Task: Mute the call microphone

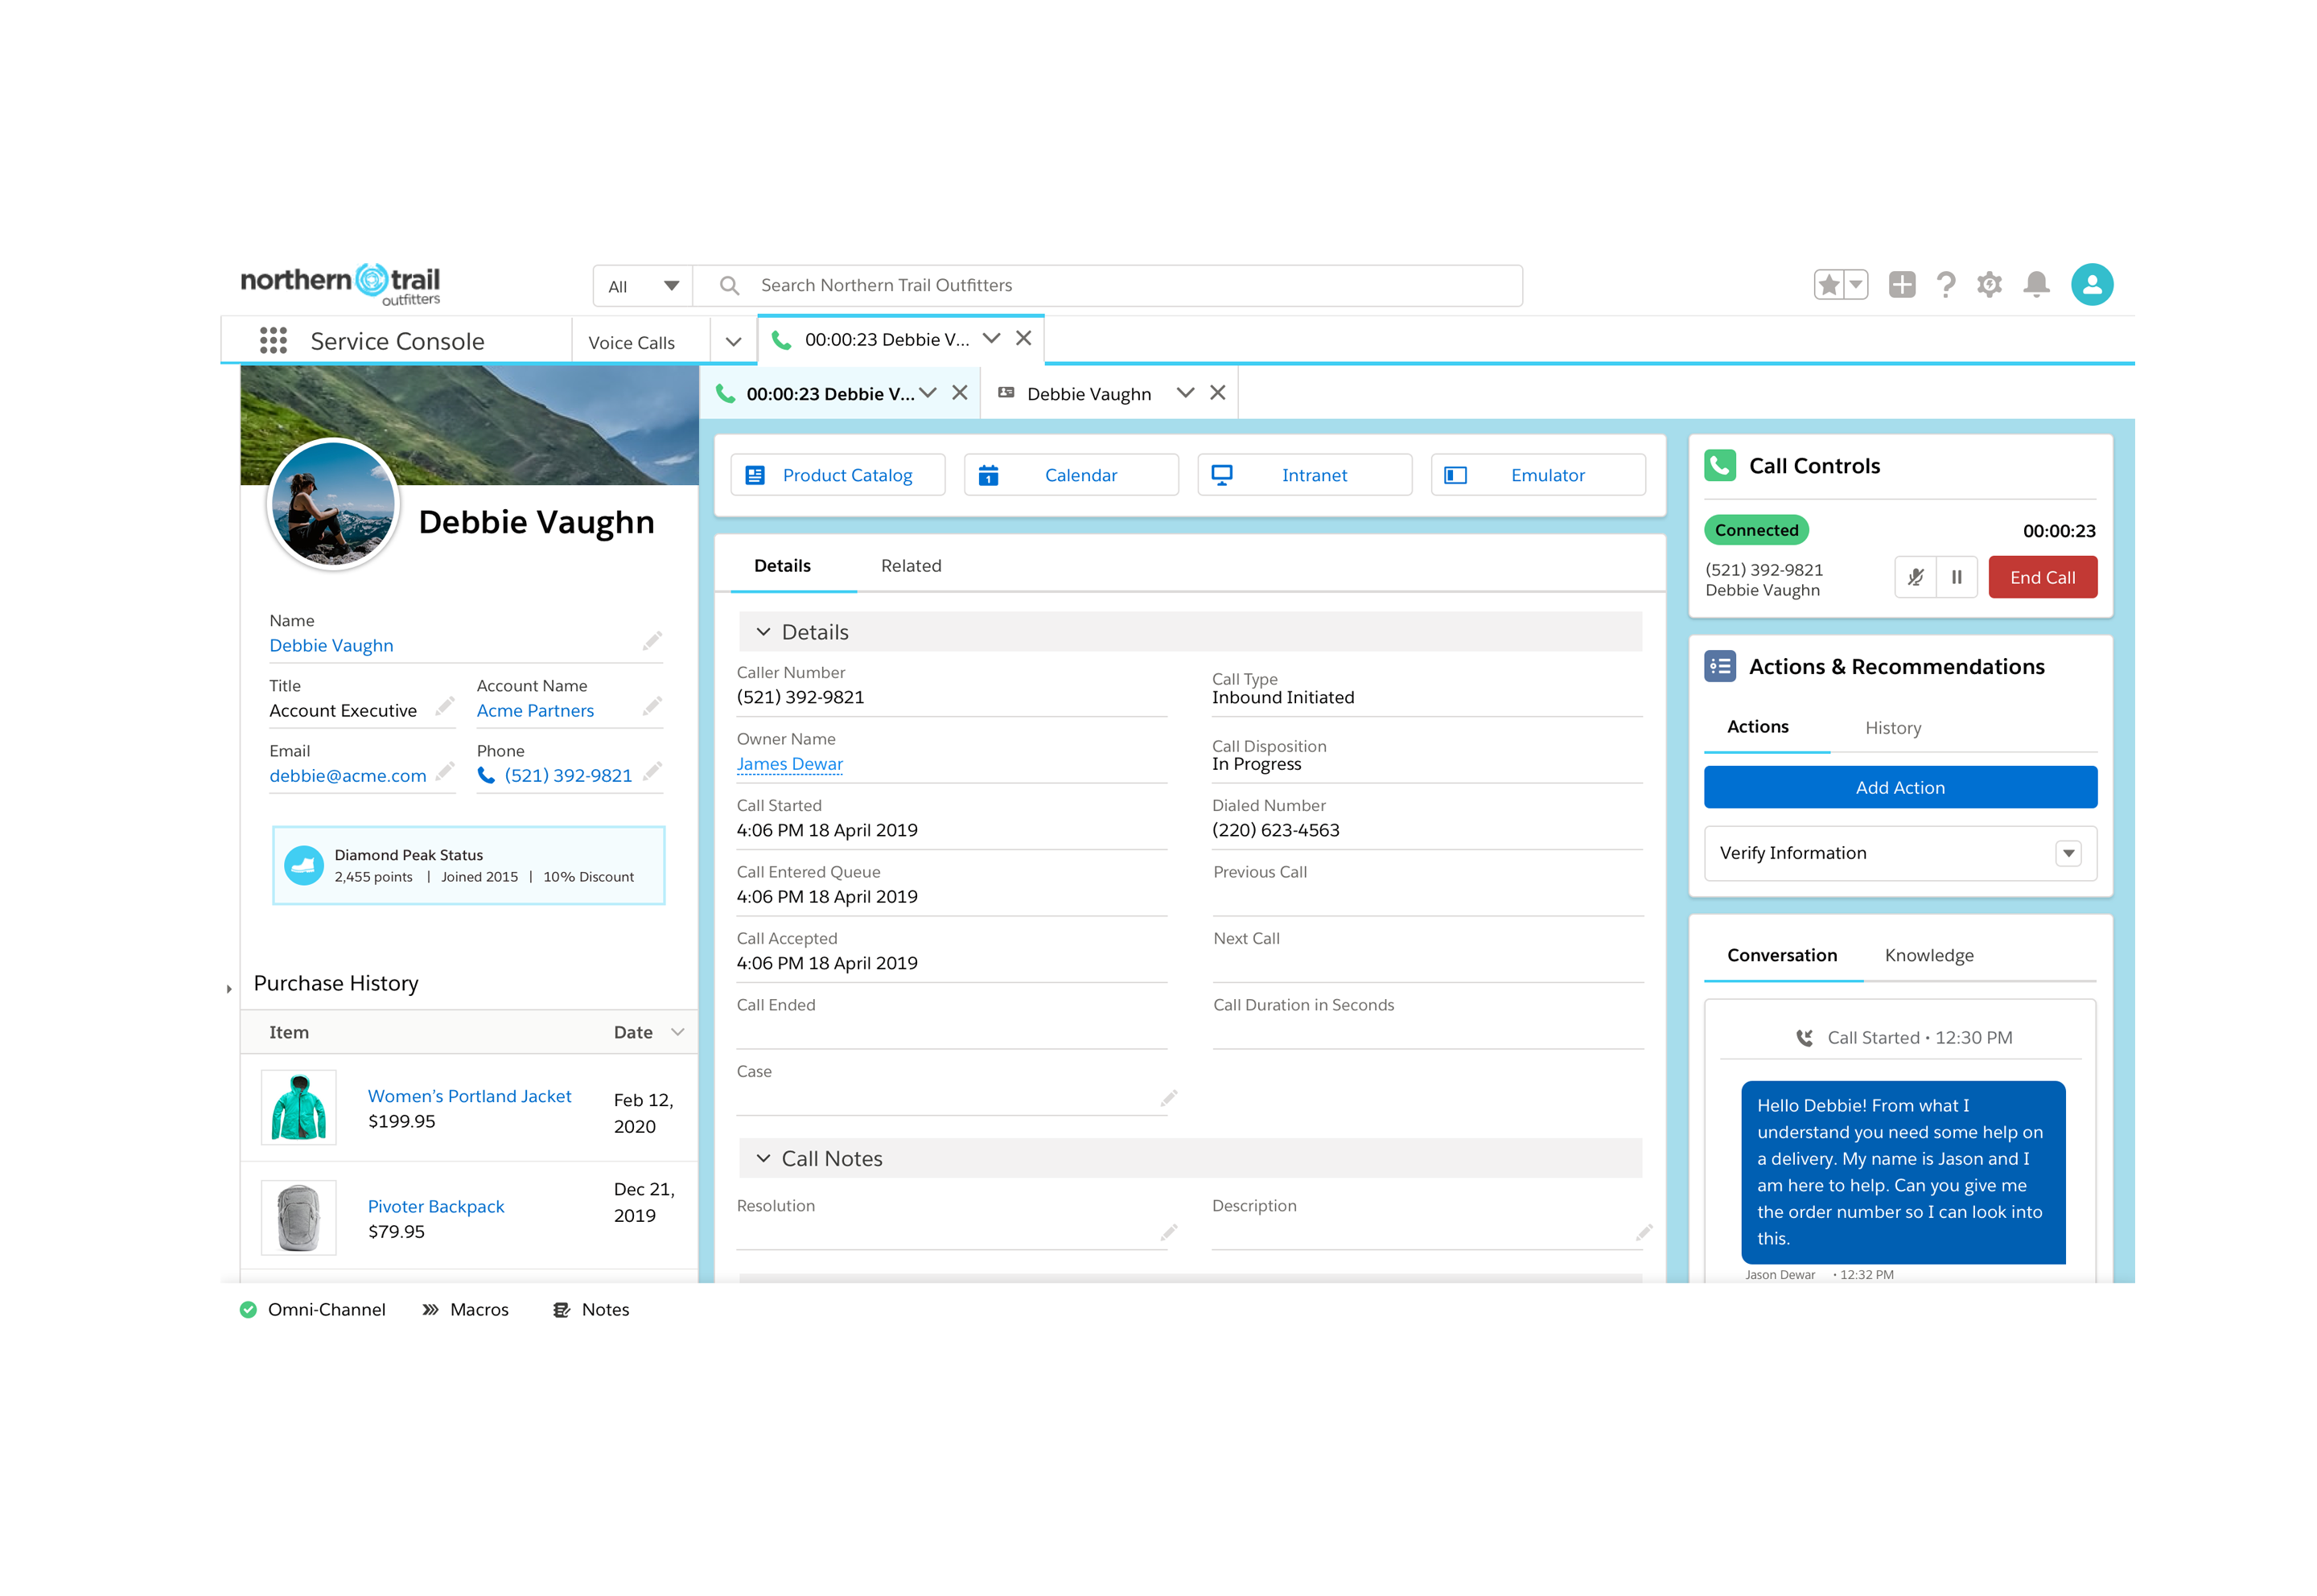Action: [x=1915, y=577]
